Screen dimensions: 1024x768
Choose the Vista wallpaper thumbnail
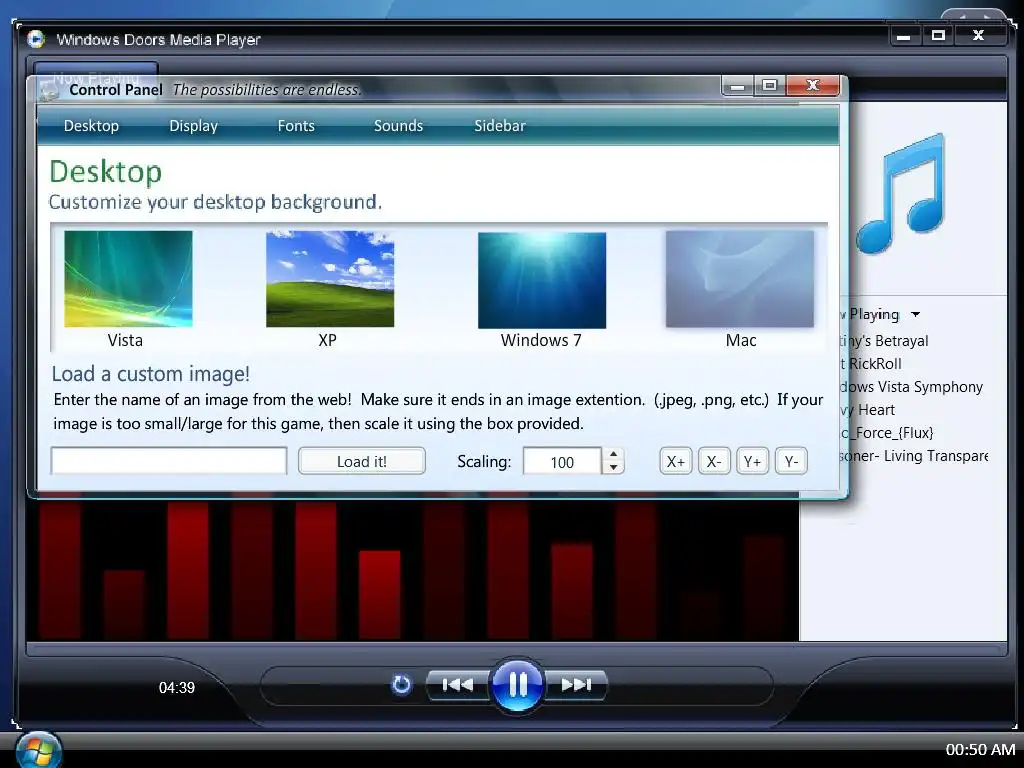[128, 279]
